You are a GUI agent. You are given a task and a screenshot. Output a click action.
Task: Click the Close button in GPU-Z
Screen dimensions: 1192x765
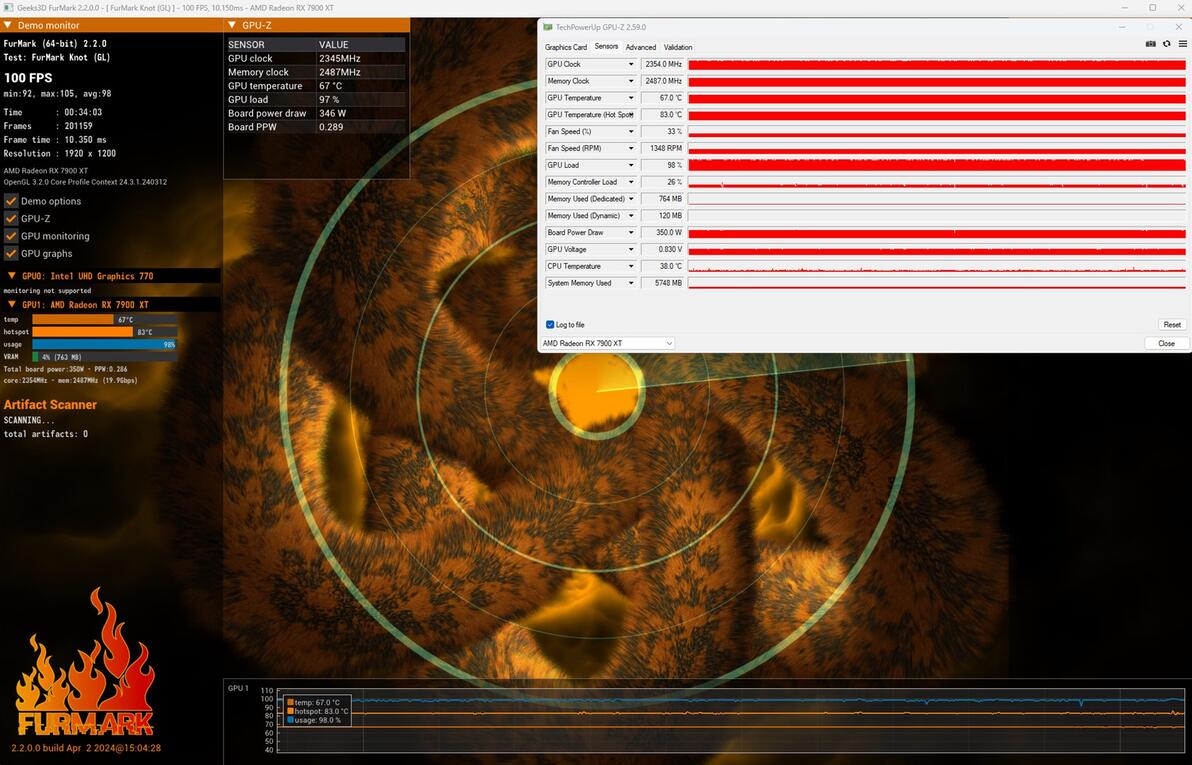coord(1166,343)
